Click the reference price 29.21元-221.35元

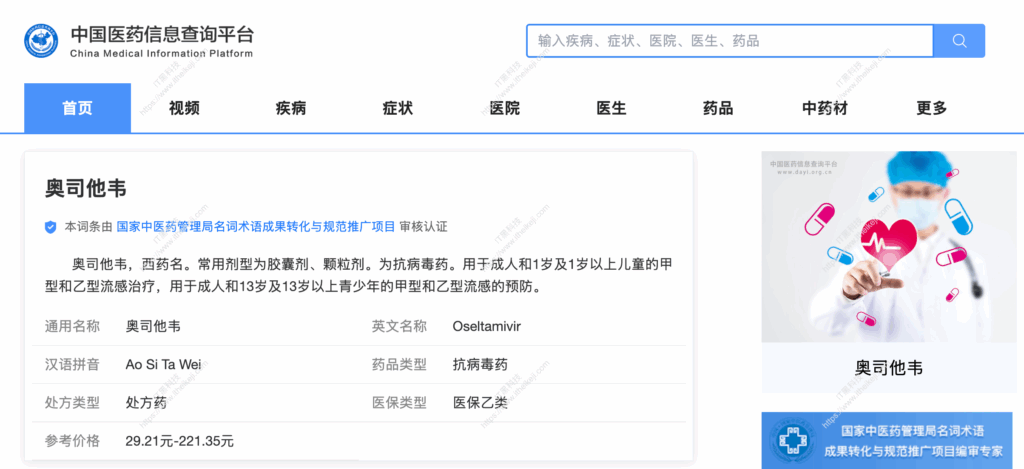180,442
